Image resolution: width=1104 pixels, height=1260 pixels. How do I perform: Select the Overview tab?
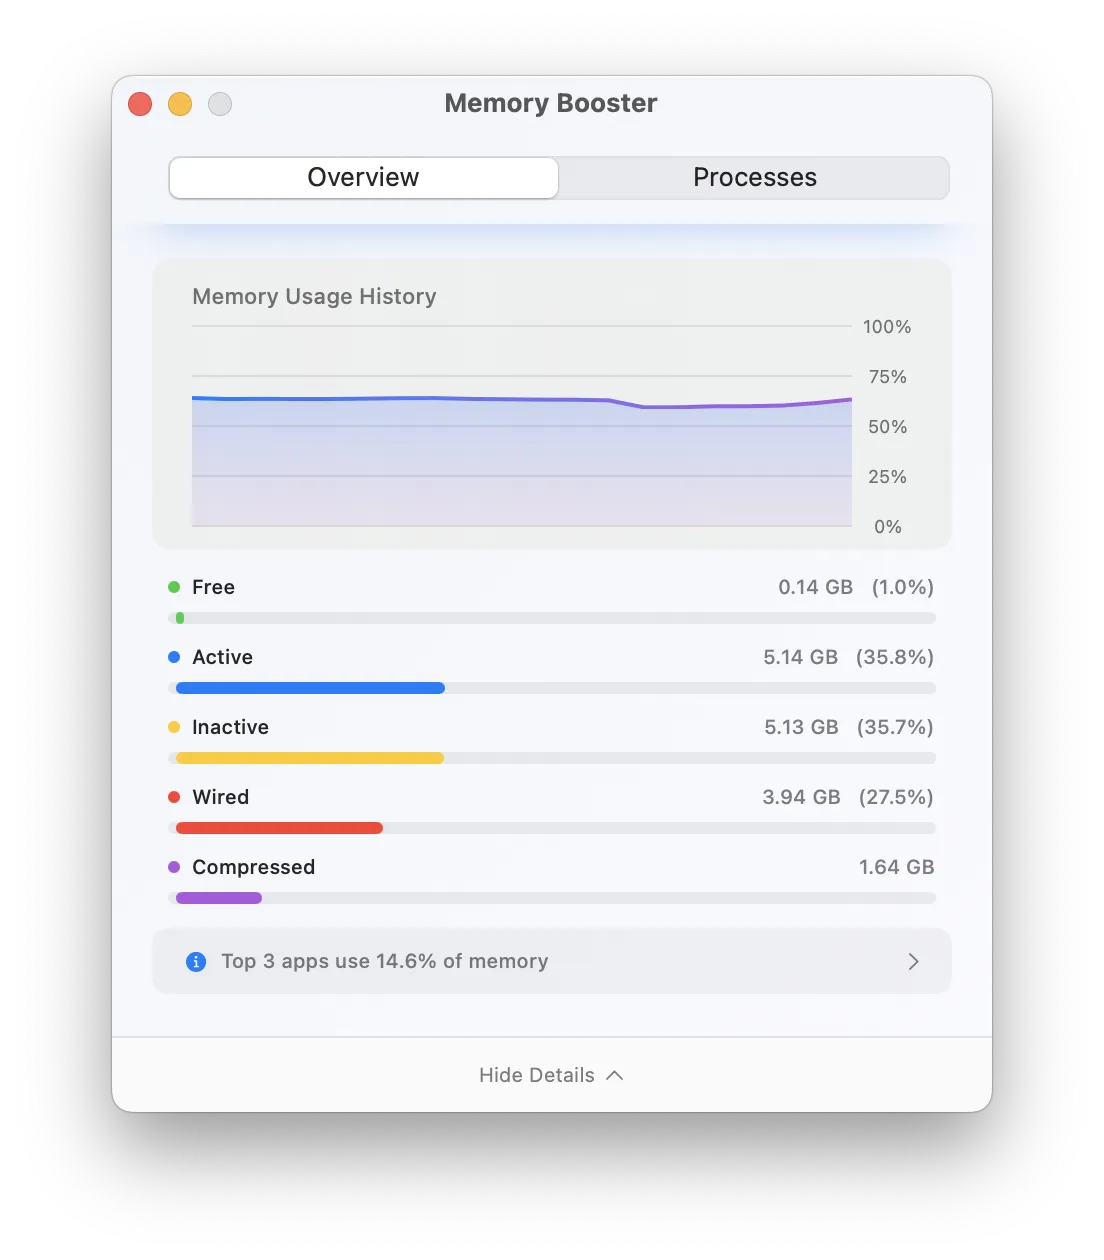pos(364,178)
